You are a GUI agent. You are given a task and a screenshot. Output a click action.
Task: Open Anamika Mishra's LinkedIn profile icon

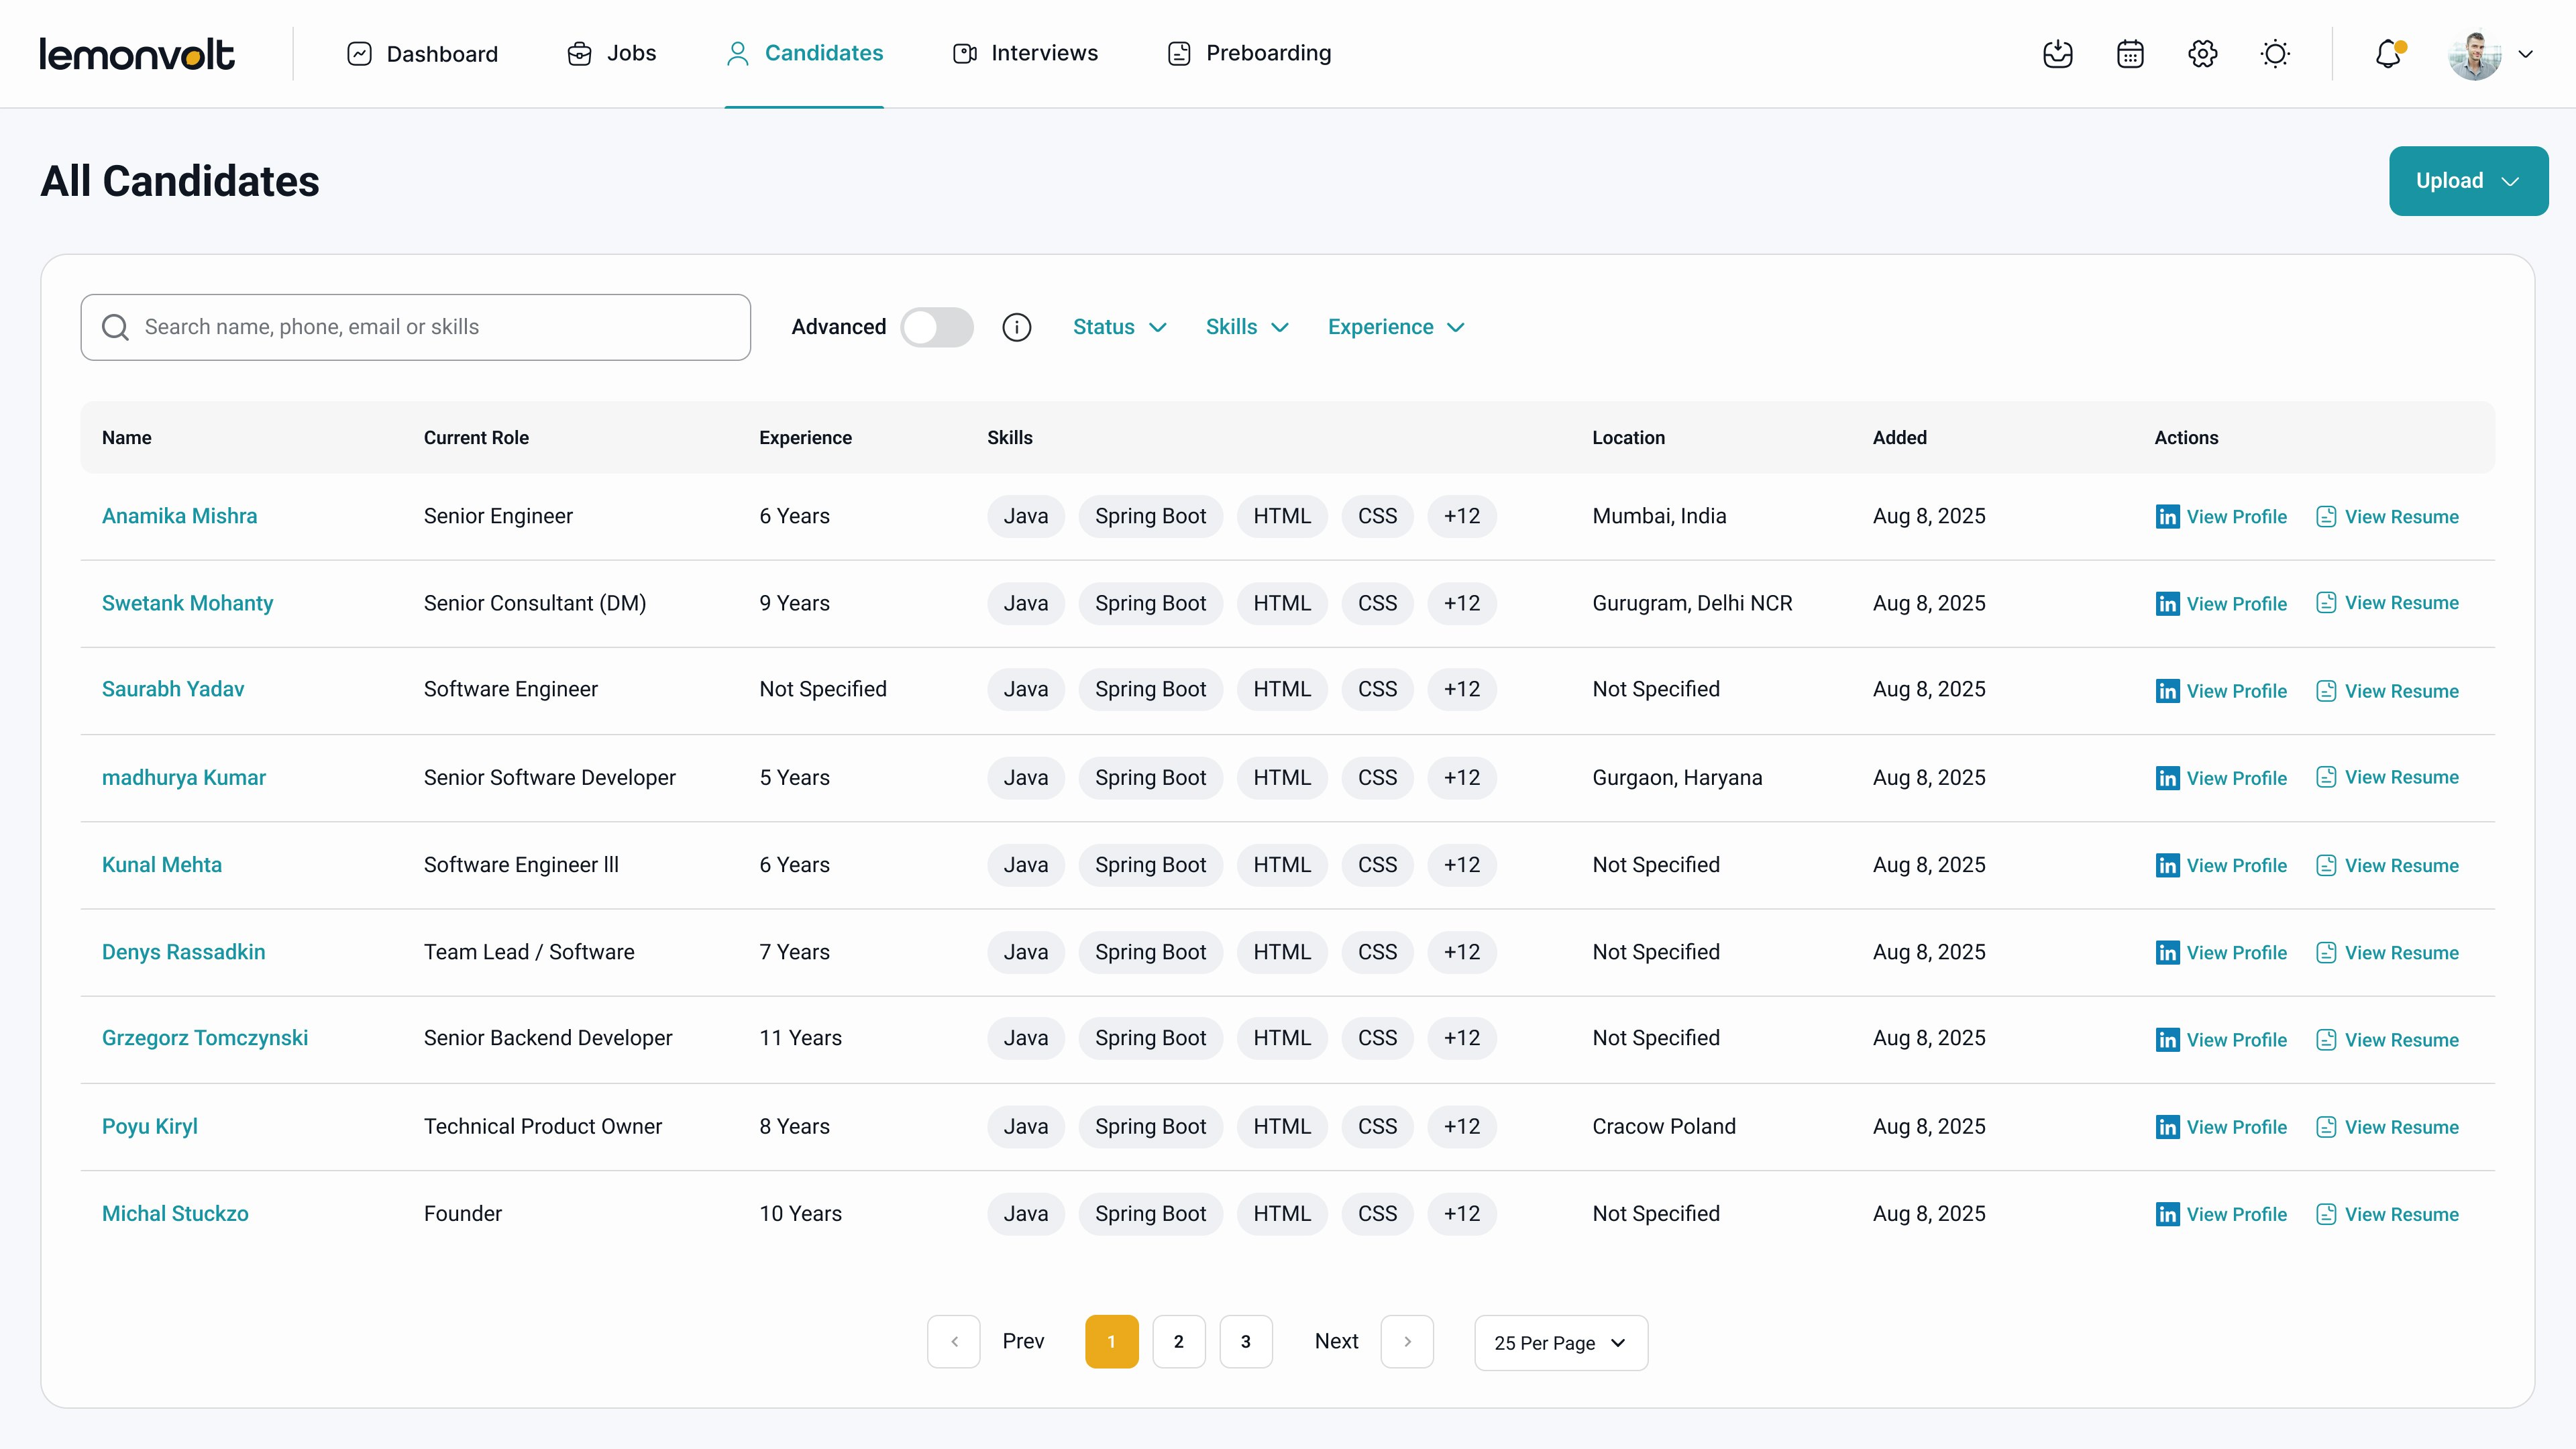2167,516
